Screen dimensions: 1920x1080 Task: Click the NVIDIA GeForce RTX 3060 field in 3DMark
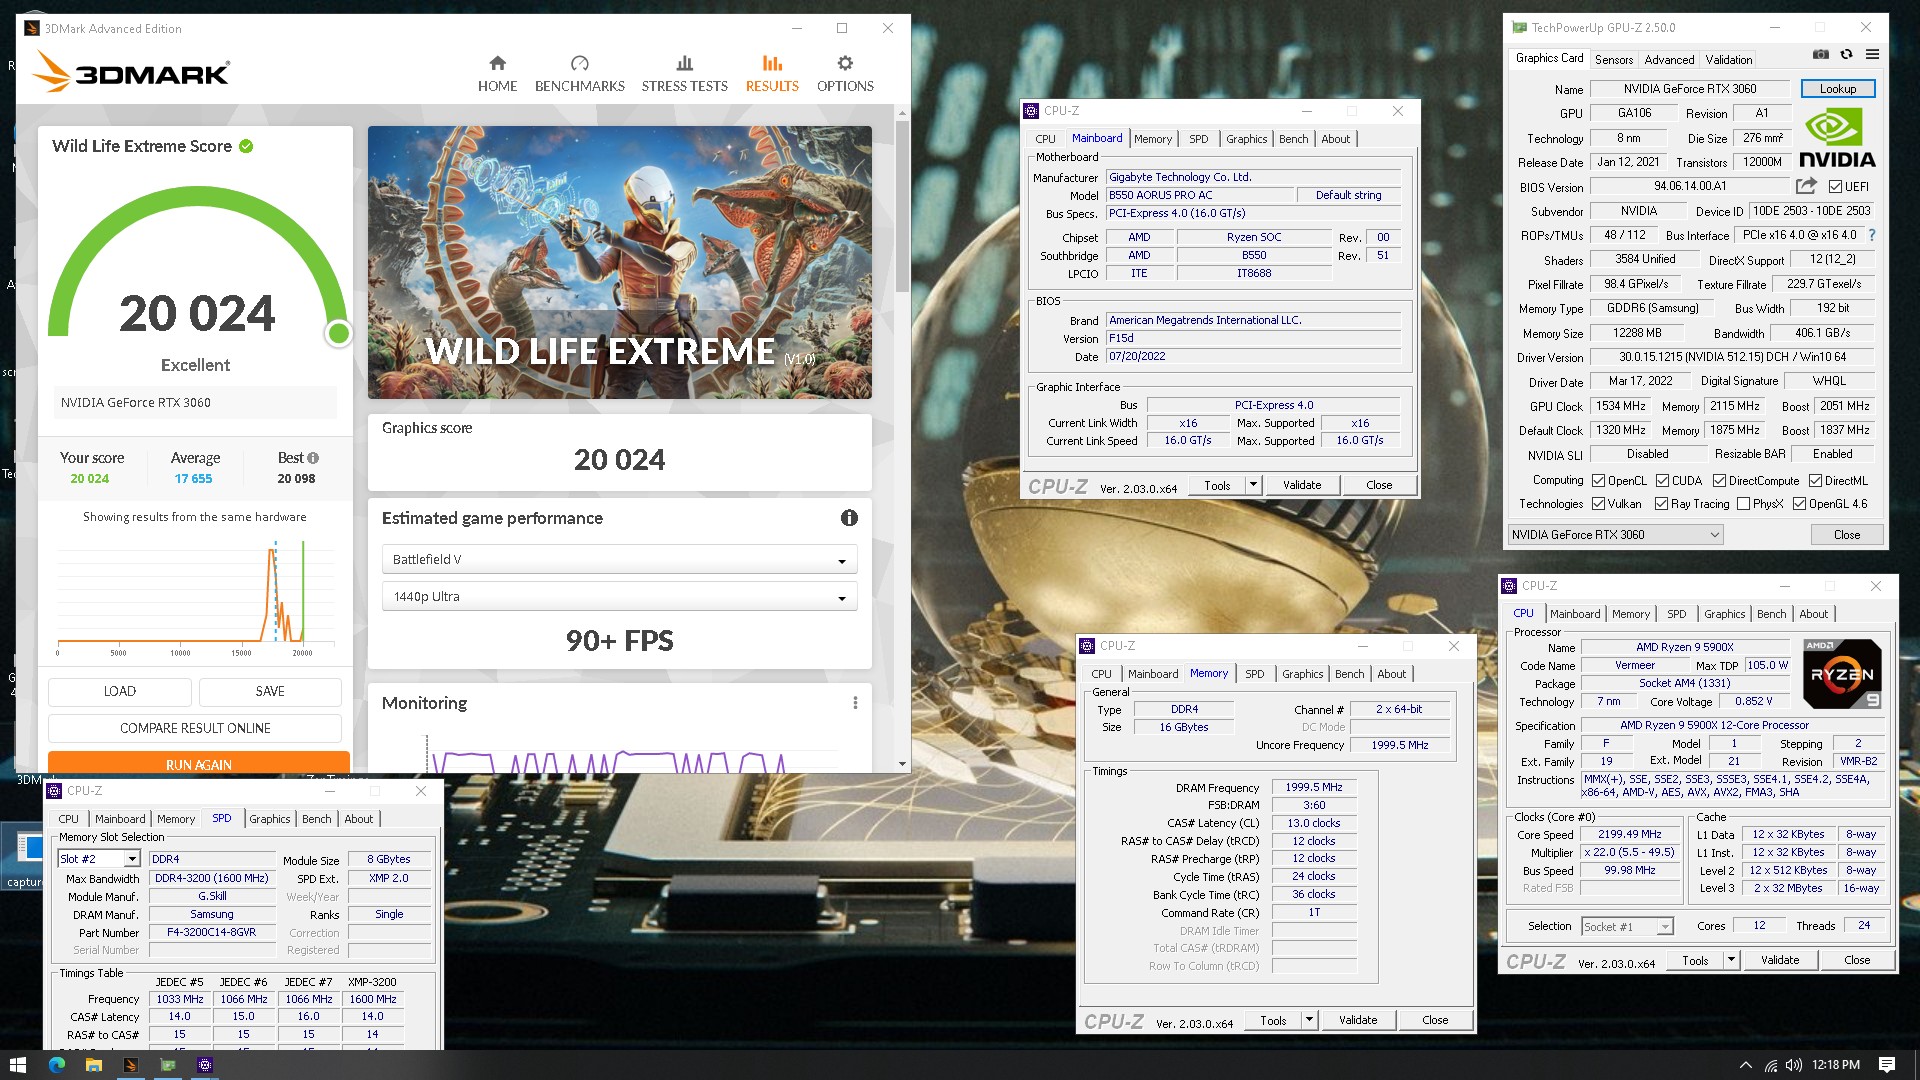tap(195, 403)
